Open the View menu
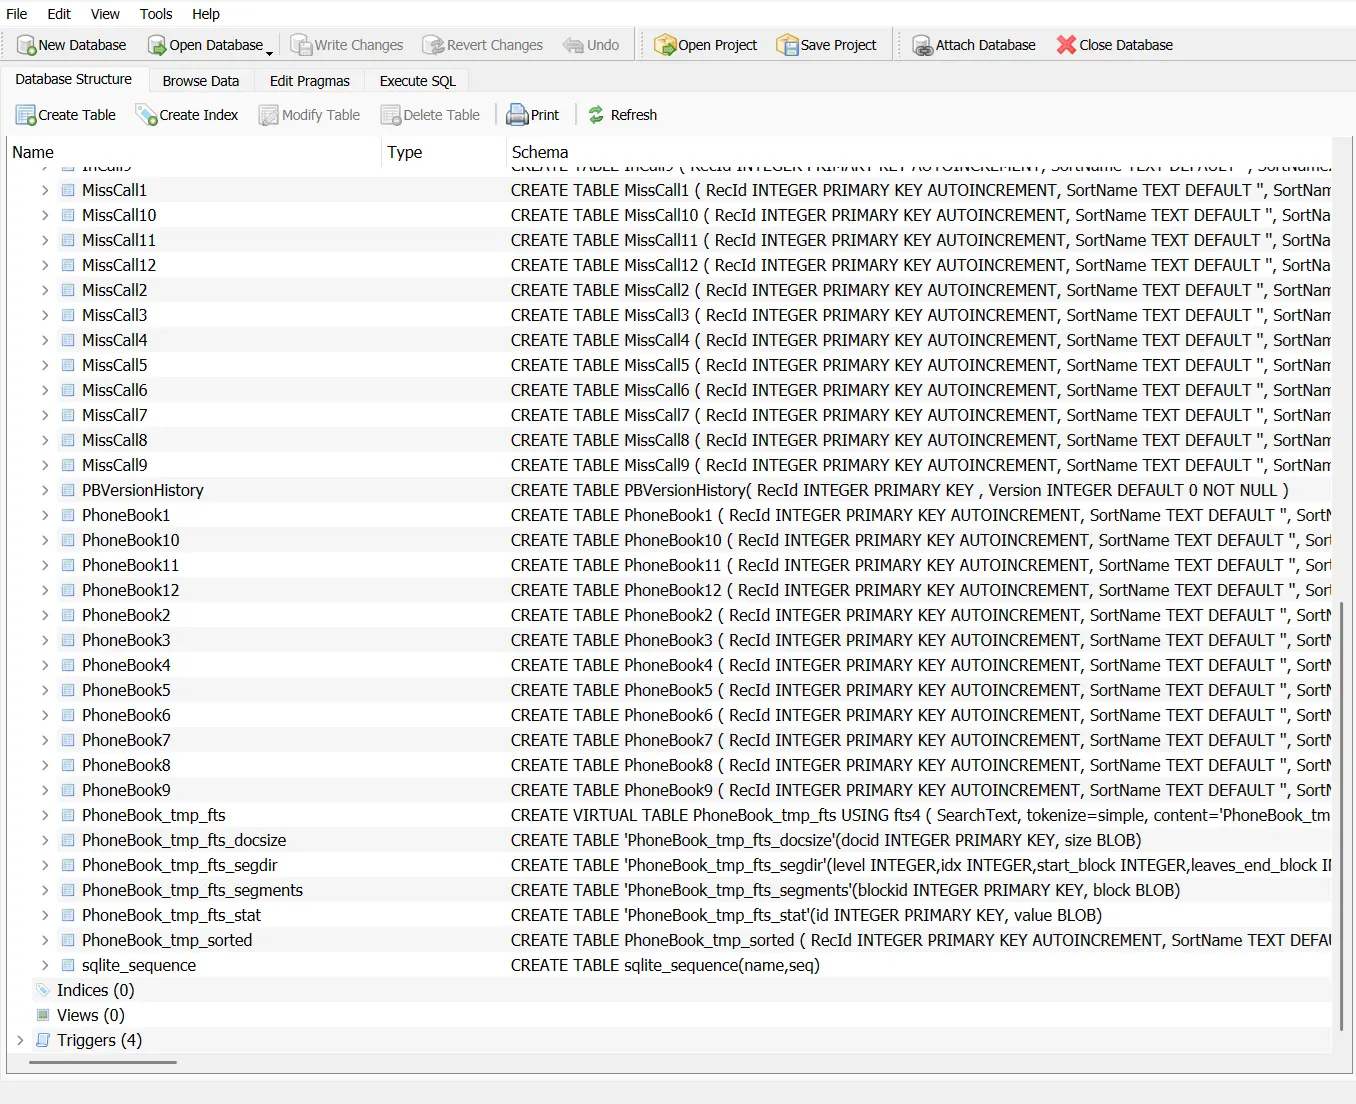Image resolution: width=1356 pixels, height=1104 pixels. pyautogui.click(x=105, y=14)
